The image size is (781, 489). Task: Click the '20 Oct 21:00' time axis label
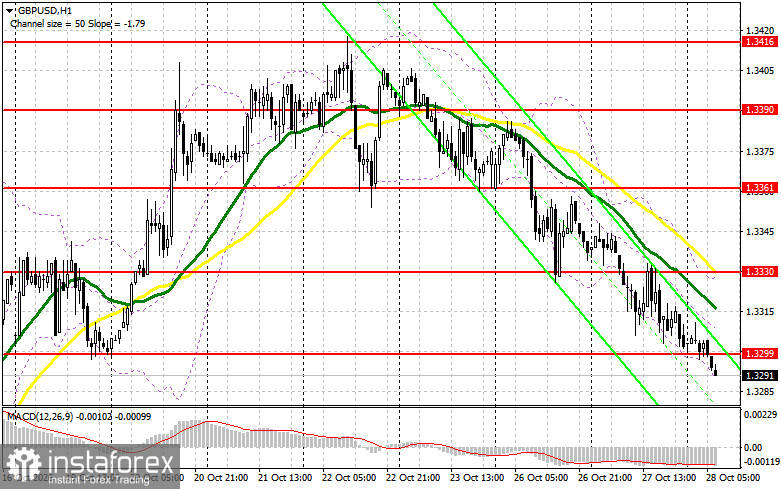pos(221,478)
